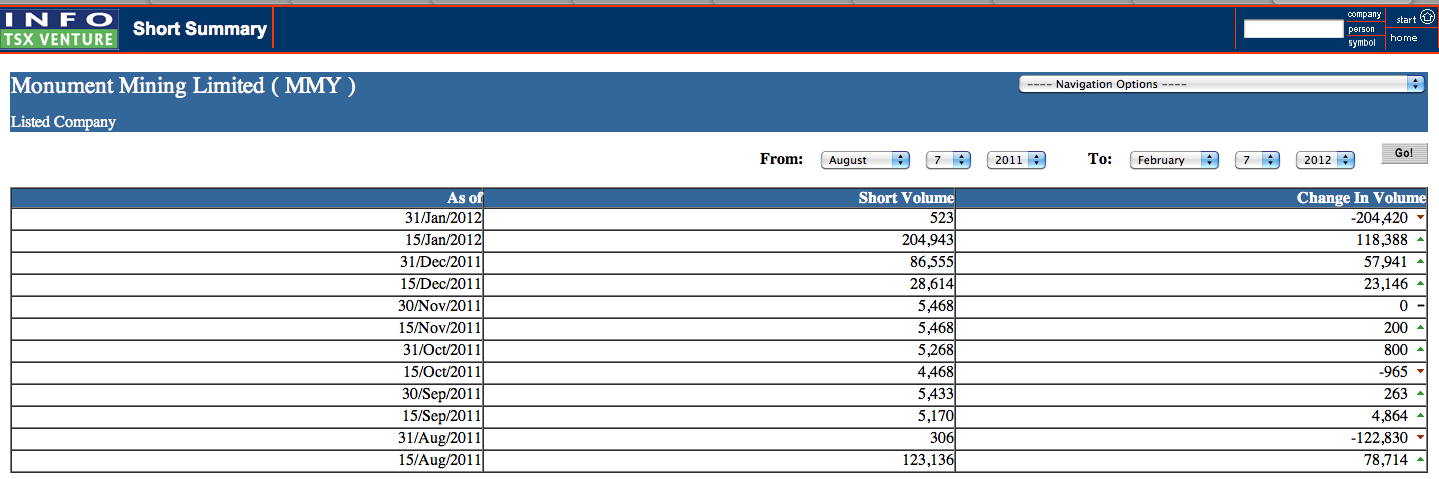Click the short volume value 28,614
This screenshot has height=479, width=1439.
click(x=933, y=284)
